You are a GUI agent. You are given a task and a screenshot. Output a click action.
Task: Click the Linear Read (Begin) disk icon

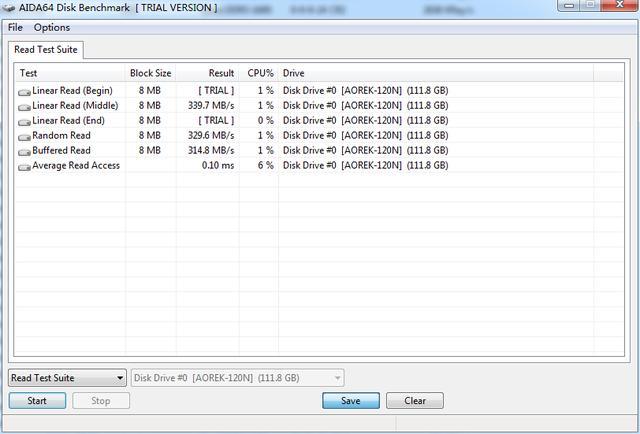click(24, 91)
